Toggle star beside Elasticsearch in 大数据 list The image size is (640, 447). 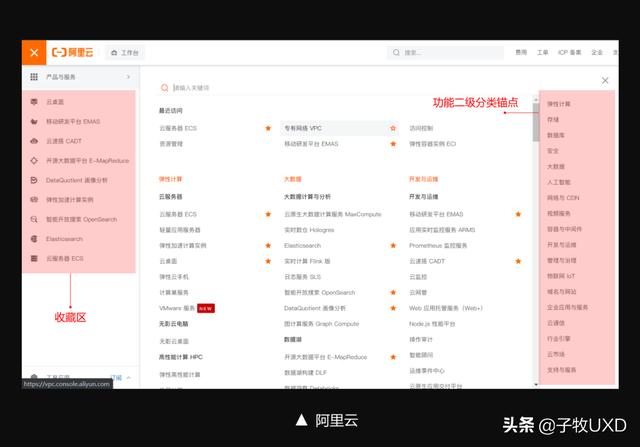(393, 245)
